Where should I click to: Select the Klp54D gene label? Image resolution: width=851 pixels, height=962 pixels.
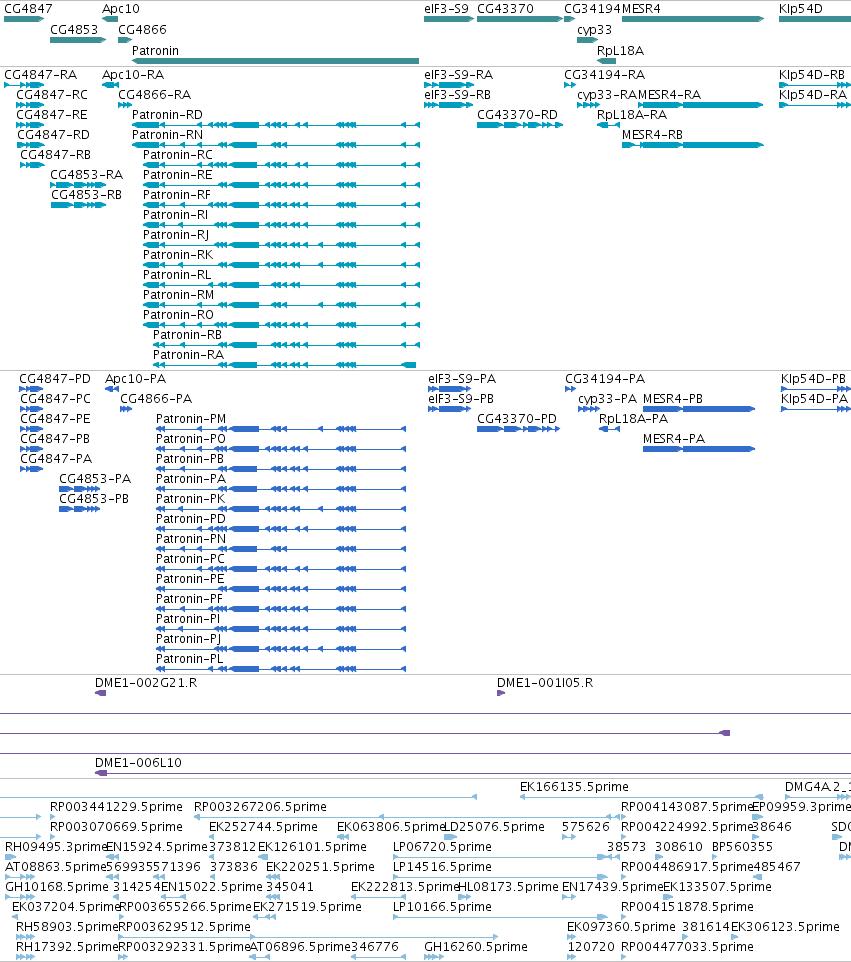801,9
